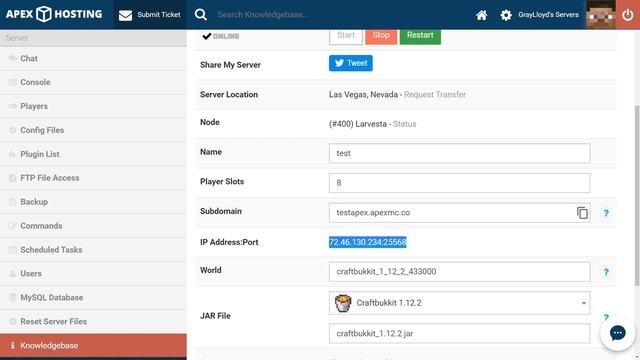The width and height of the screenshot is (640, 360).
Task: Click the Las Vegas, Nevada location text
Action: [363, 94]
